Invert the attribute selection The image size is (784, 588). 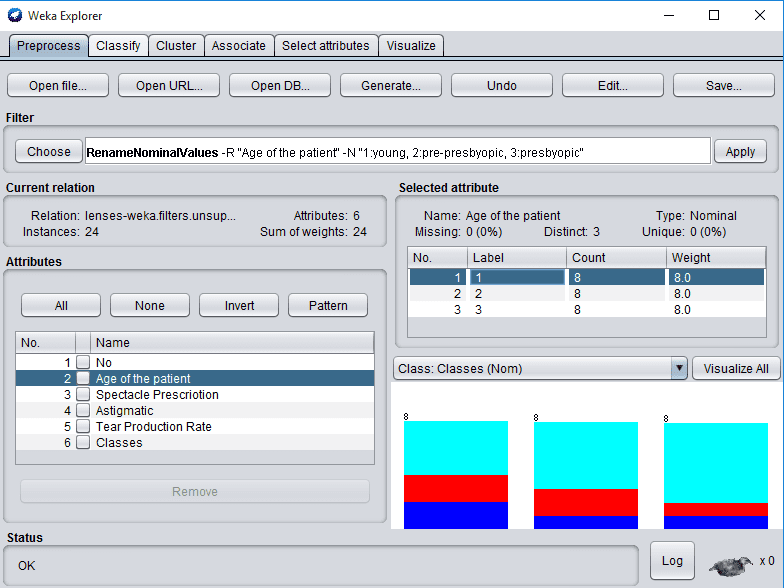(x=239, y=306)
